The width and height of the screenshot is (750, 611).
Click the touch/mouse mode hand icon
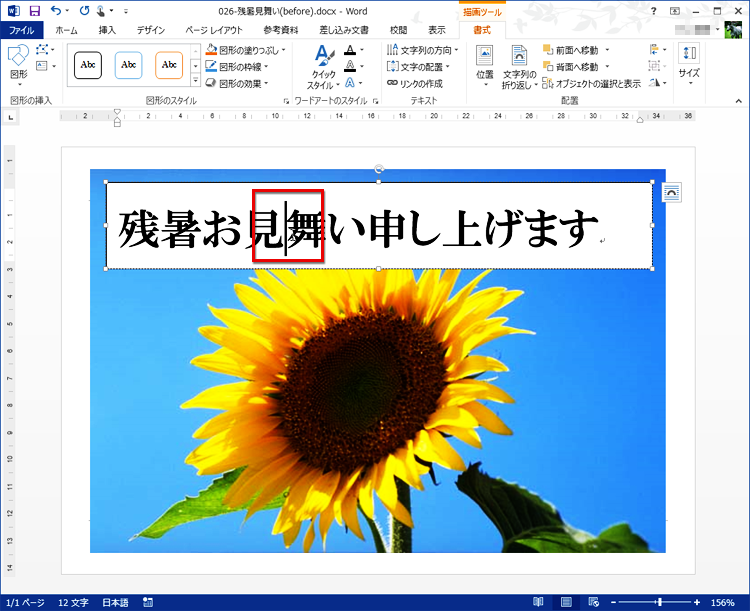click(x=101, y=11)
